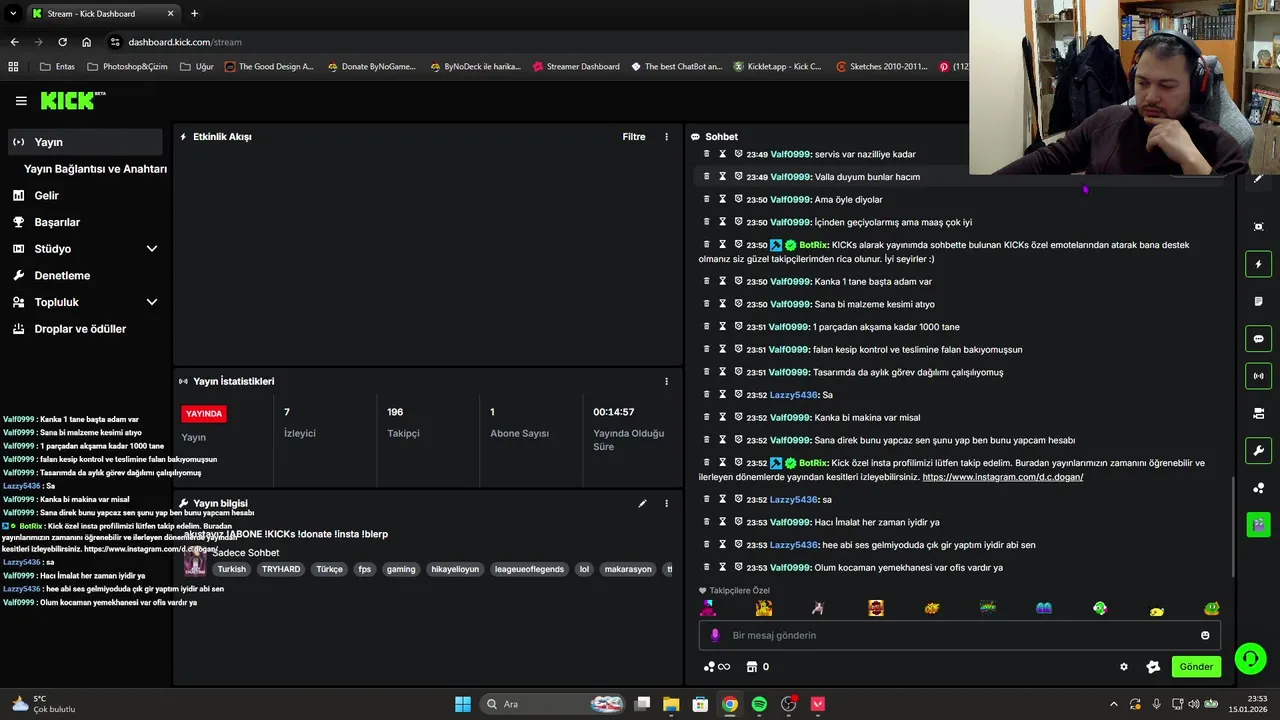Toggle the chat bubble panel in right sidebar

(1258, 339)
